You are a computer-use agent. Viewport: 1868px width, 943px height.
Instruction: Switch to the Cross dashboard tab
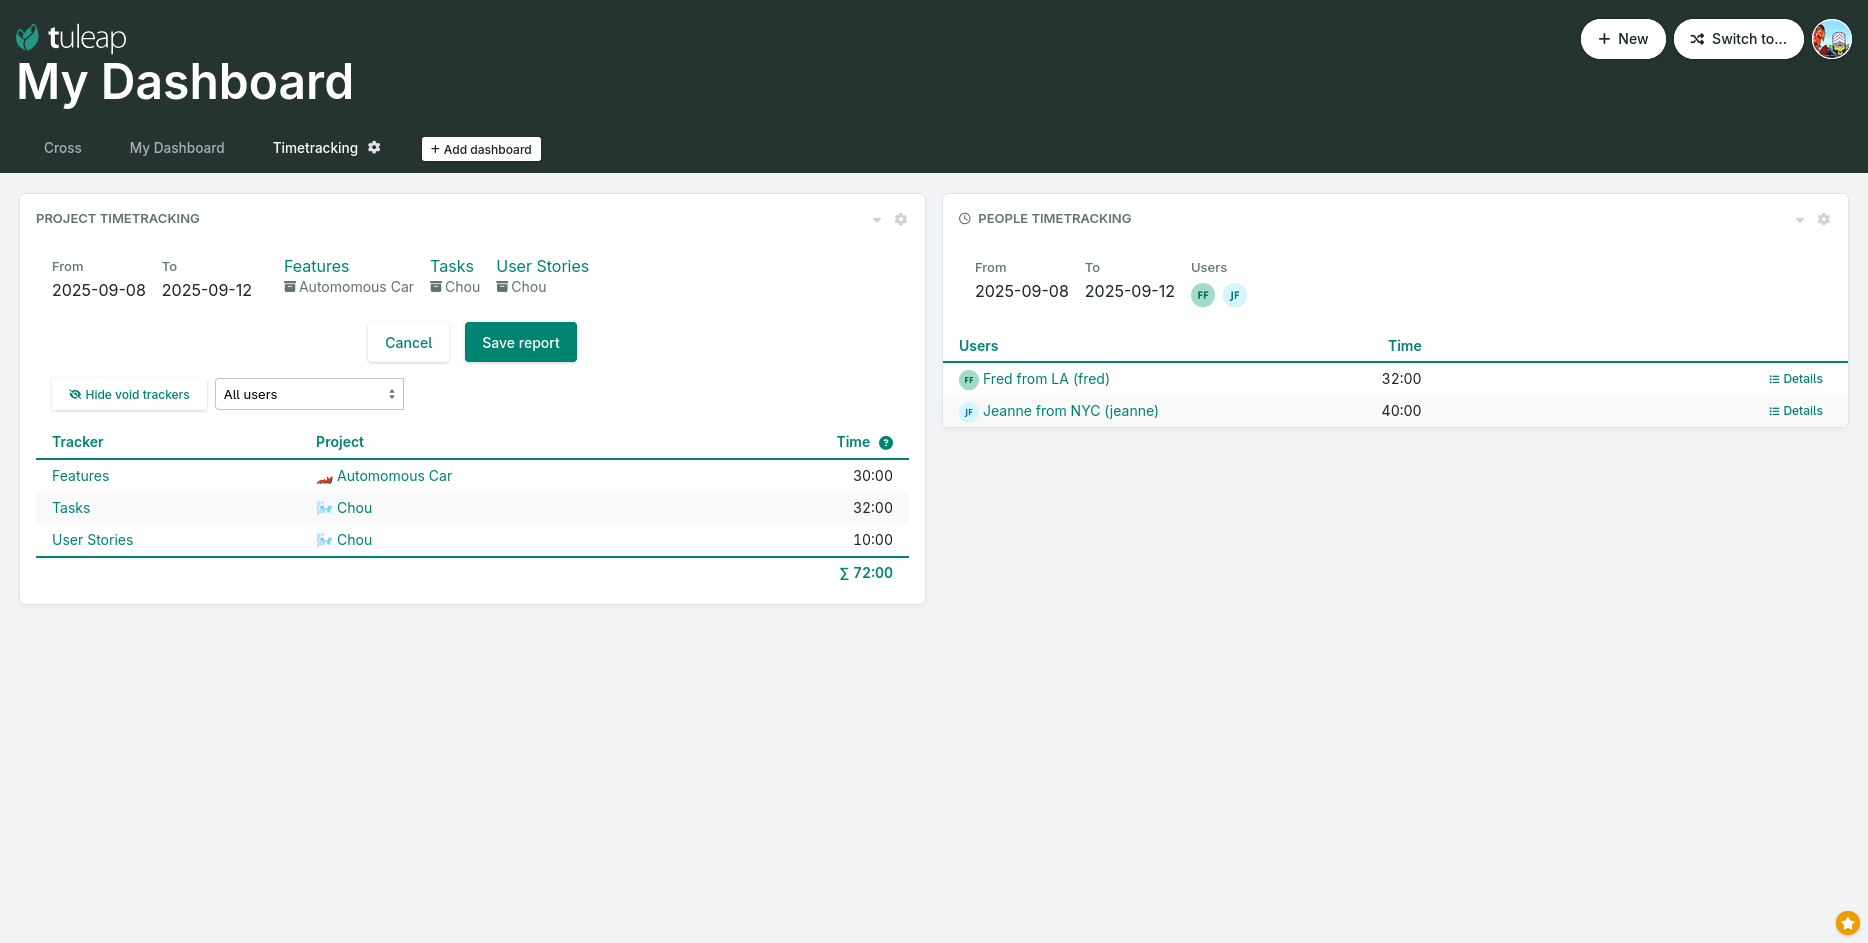tap(63, 148)
